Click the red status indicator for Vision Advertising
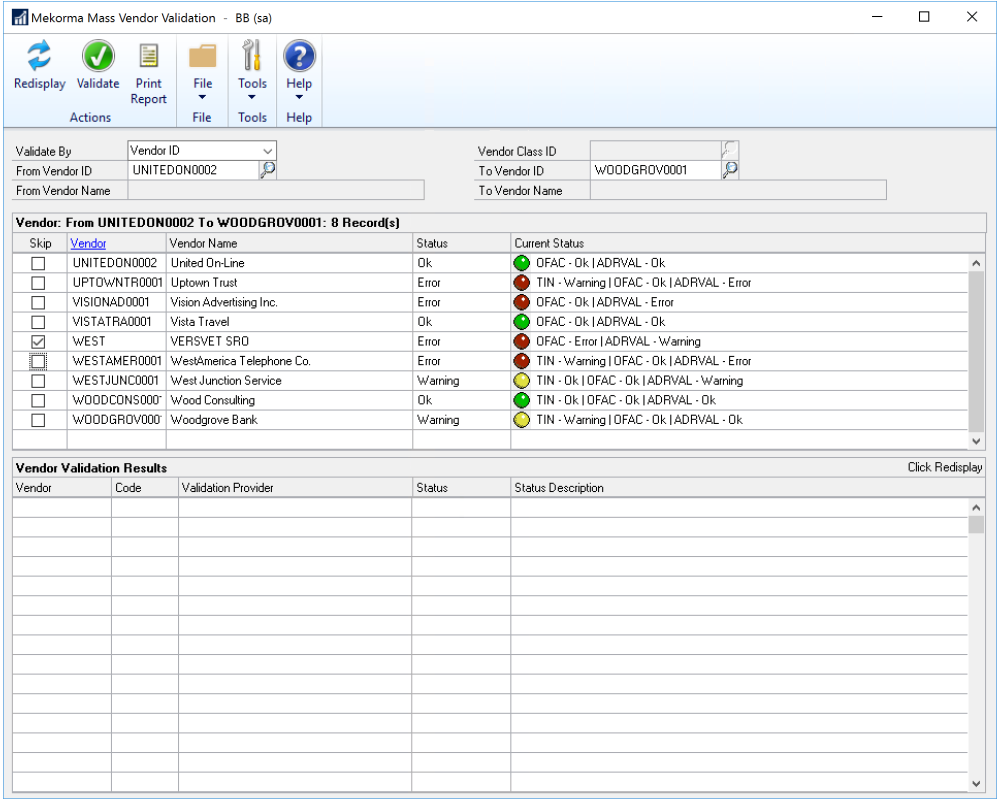The image size is (1000, 801). pos(522,302)
